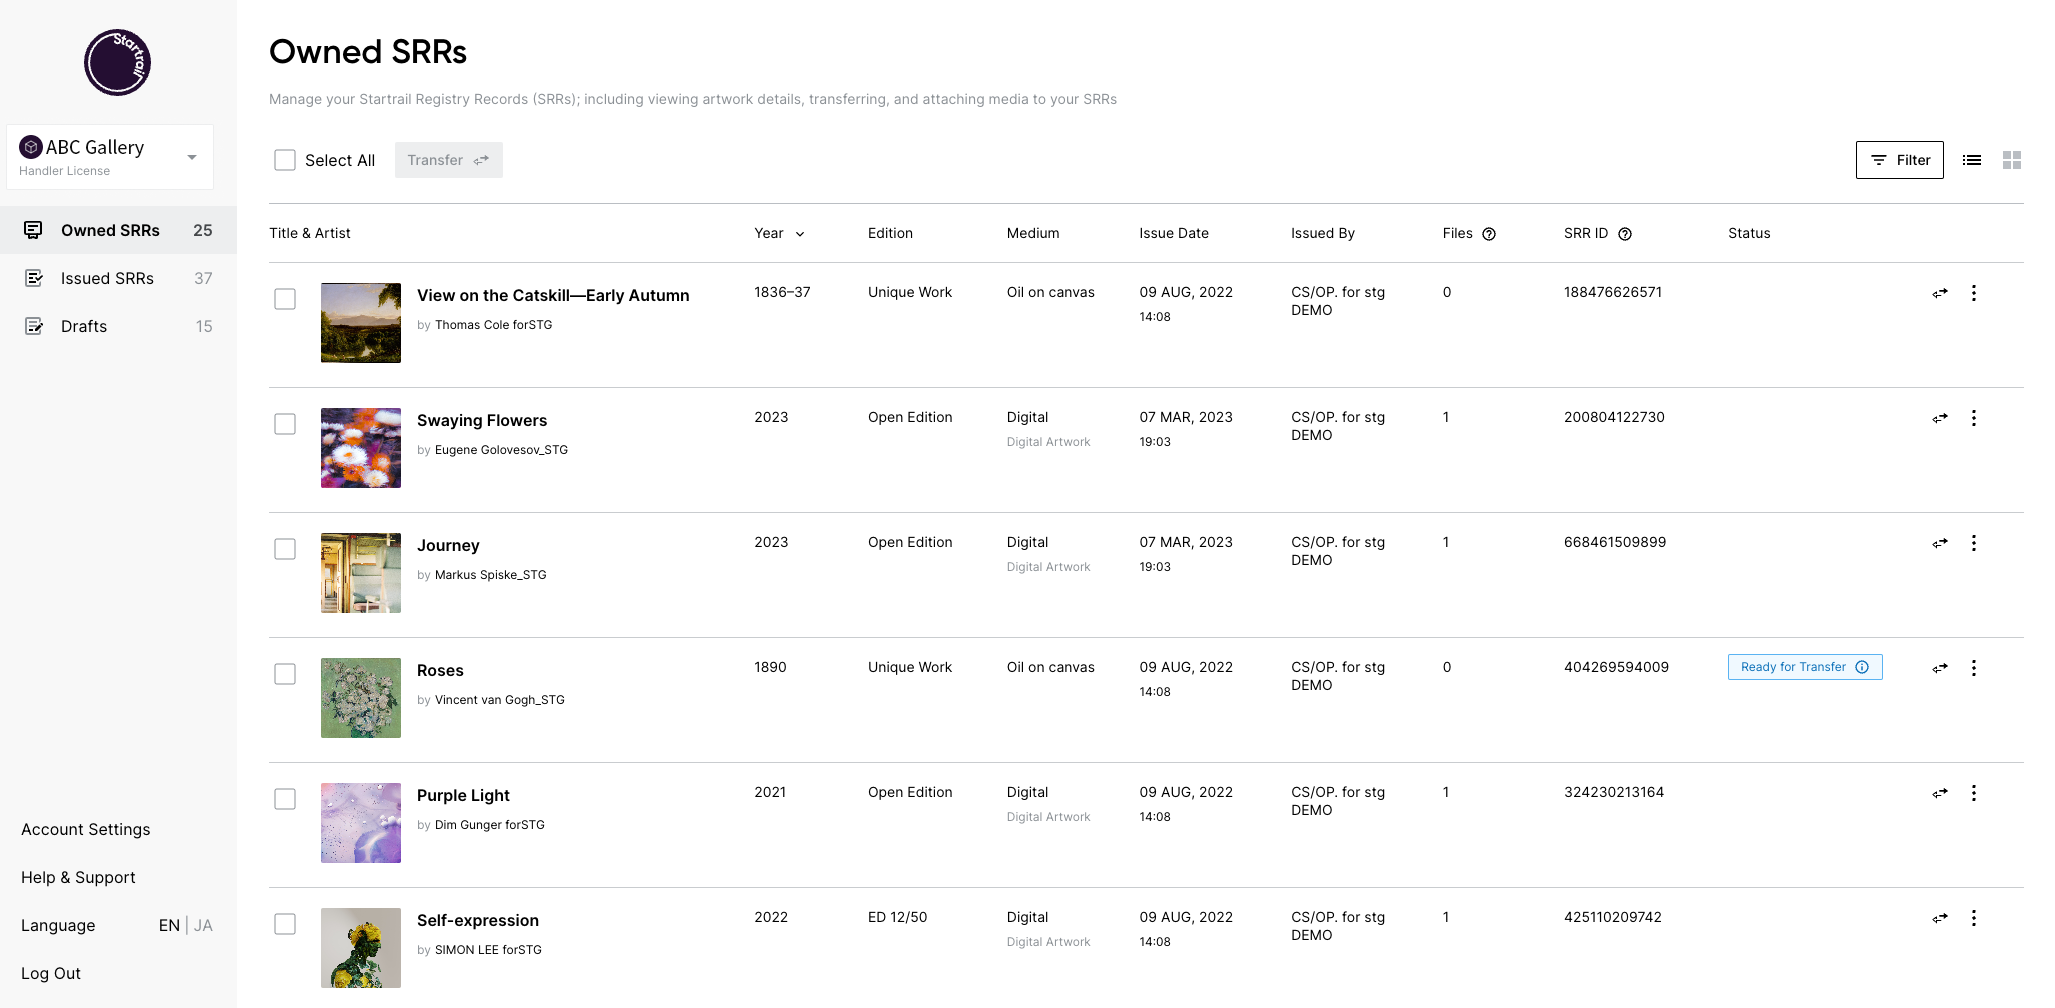The width and height of the screenshot is (2055, 1008).
Task: Check the Swaying Flowers row checkbox
Action: (x=285, y=424)
